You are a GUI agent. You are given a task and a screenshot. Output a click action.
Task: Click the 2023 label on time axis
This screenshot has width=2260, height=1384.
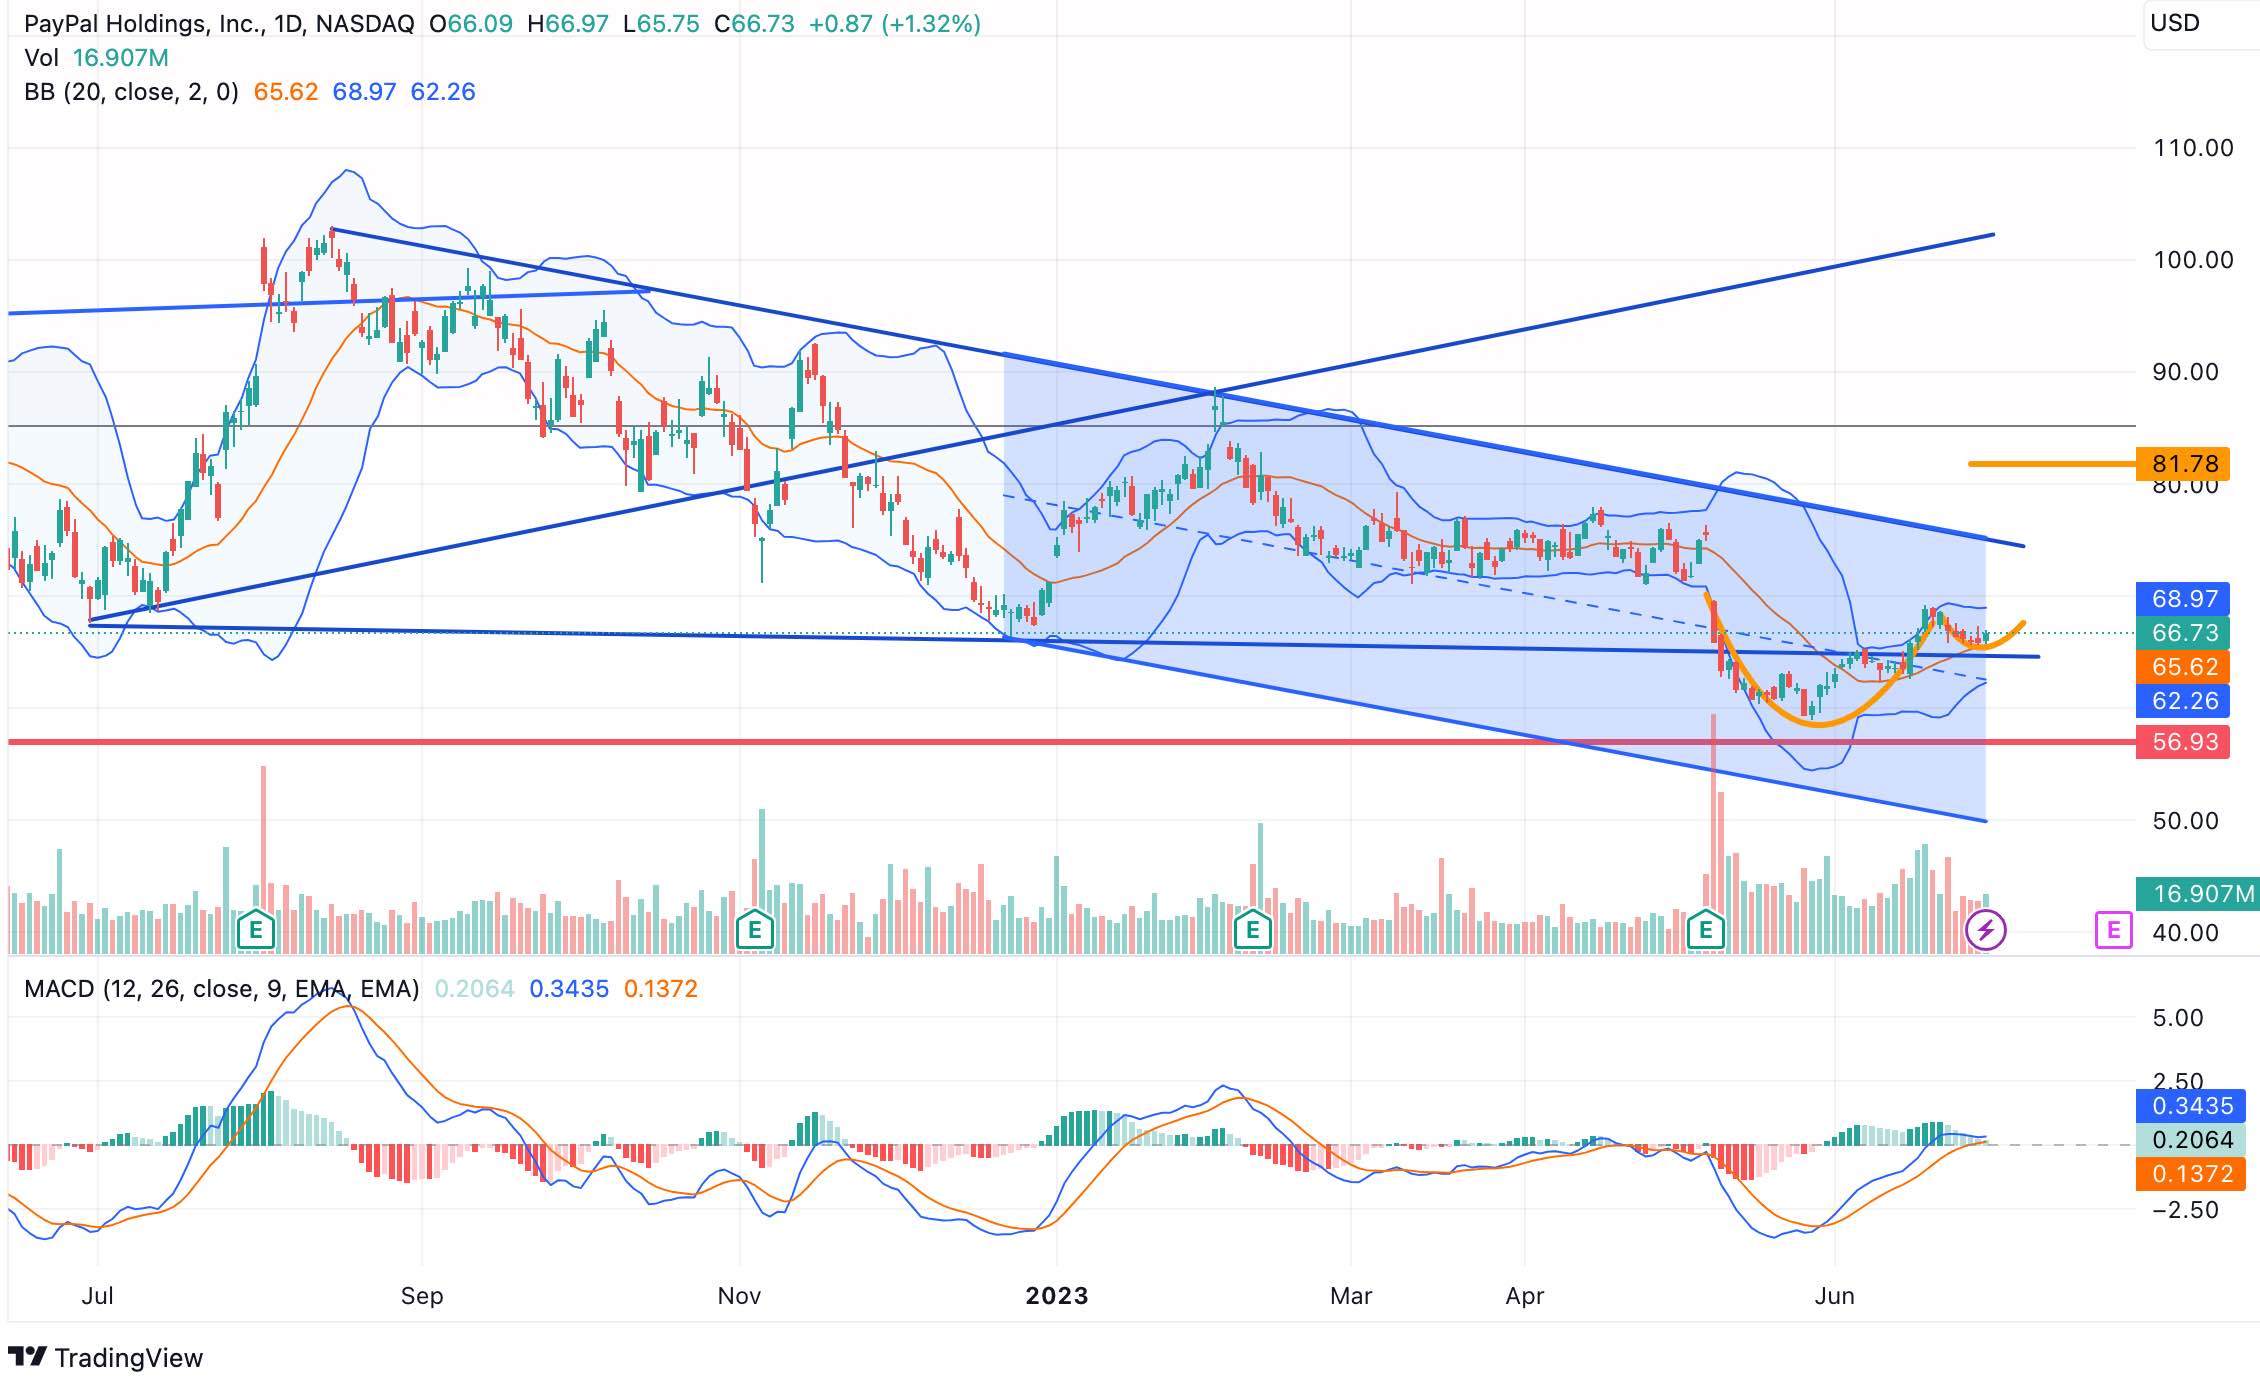click(1056, 1296)
